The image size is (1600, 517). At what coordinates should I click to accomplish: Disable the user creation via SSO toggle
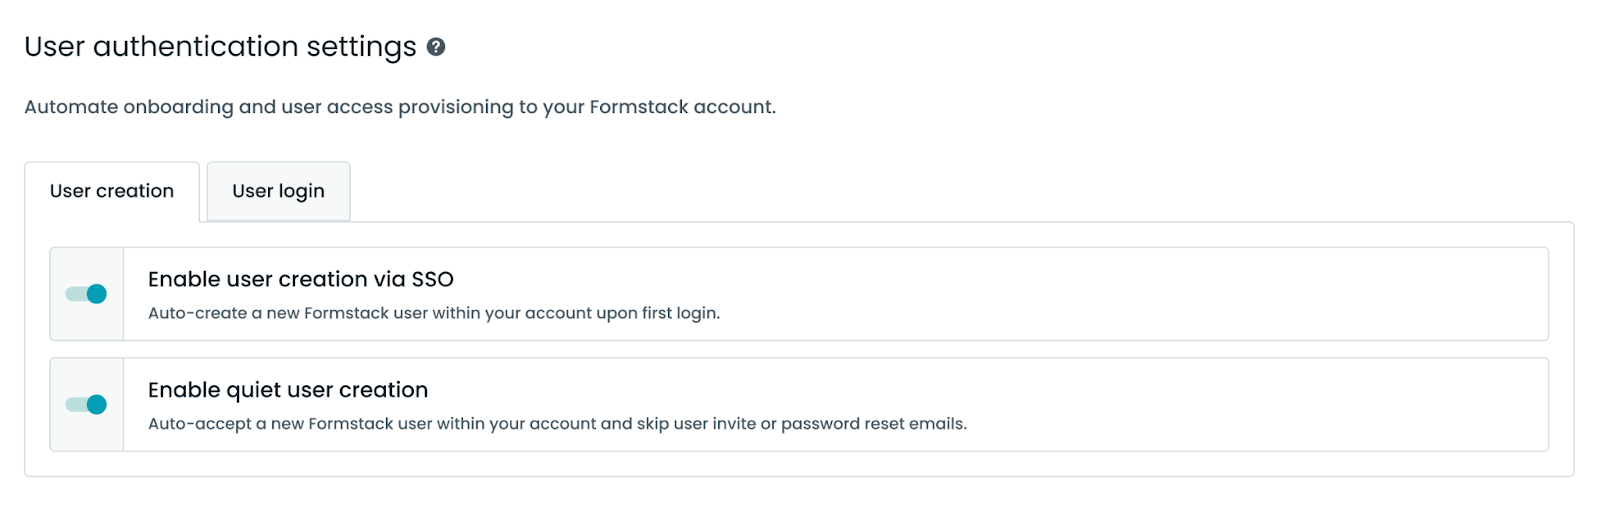tap(87, 294)
